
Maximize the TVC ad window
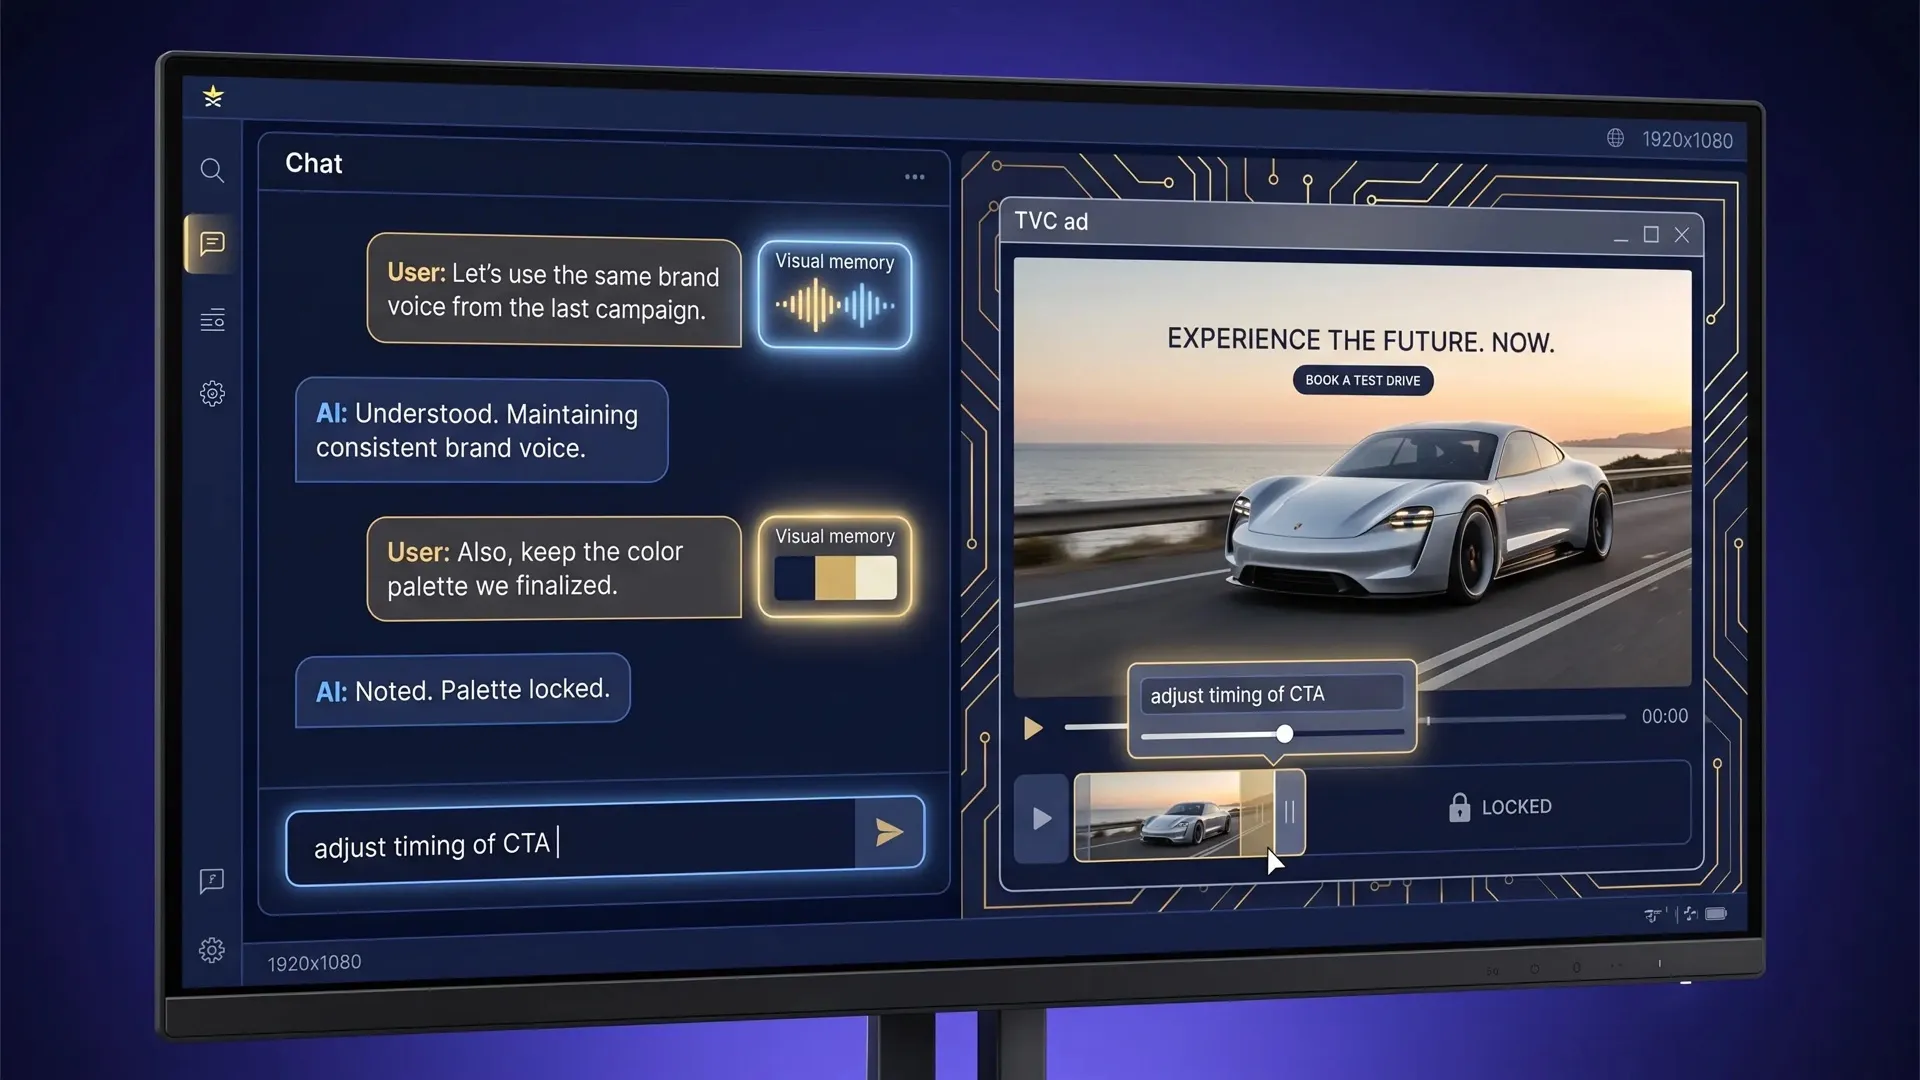click(1651, 234)
